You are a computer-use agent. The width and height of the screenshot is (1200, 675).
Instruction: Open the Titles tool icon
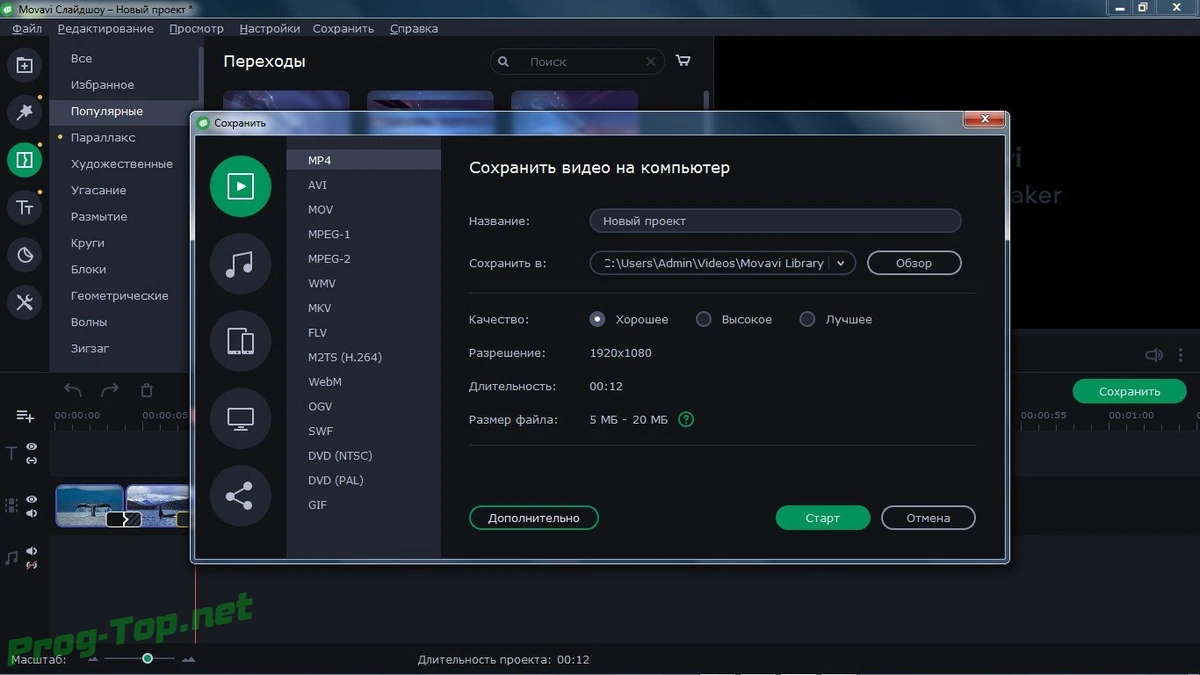click(x=25, y=208)
